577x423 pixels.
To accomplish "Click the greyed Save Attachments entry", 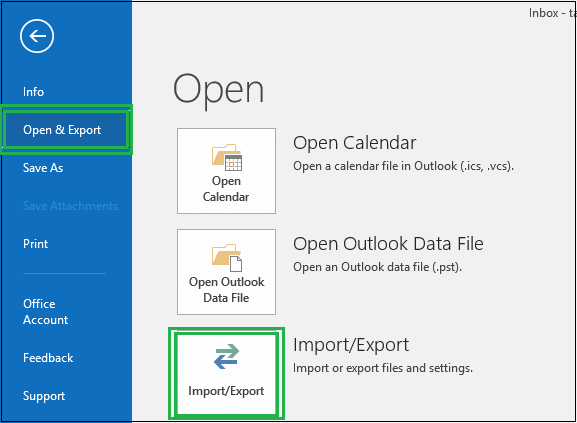I will (70, 206).
